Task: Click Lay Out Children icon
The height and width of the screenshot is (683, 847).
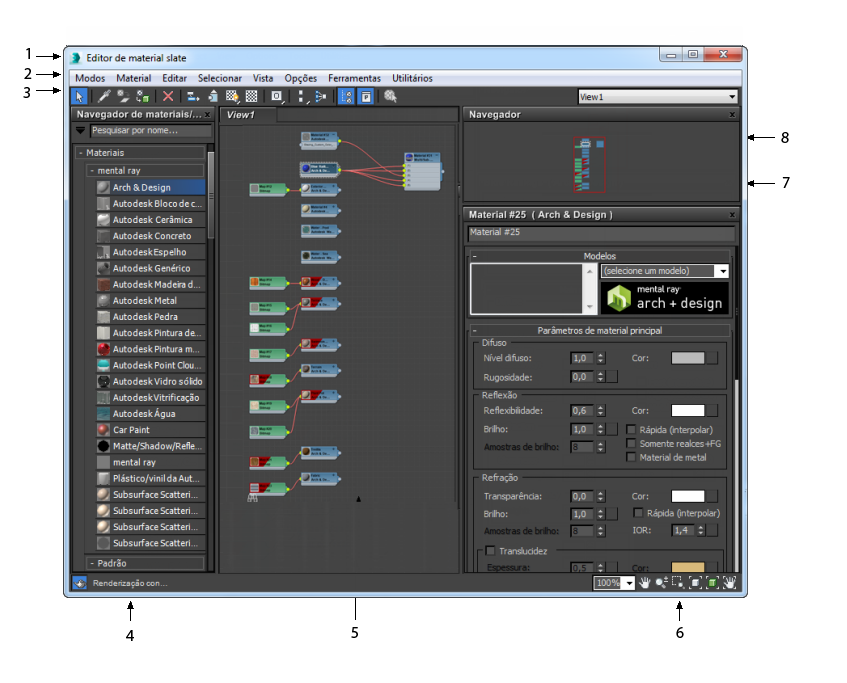Action: click(x=321, y=97)
